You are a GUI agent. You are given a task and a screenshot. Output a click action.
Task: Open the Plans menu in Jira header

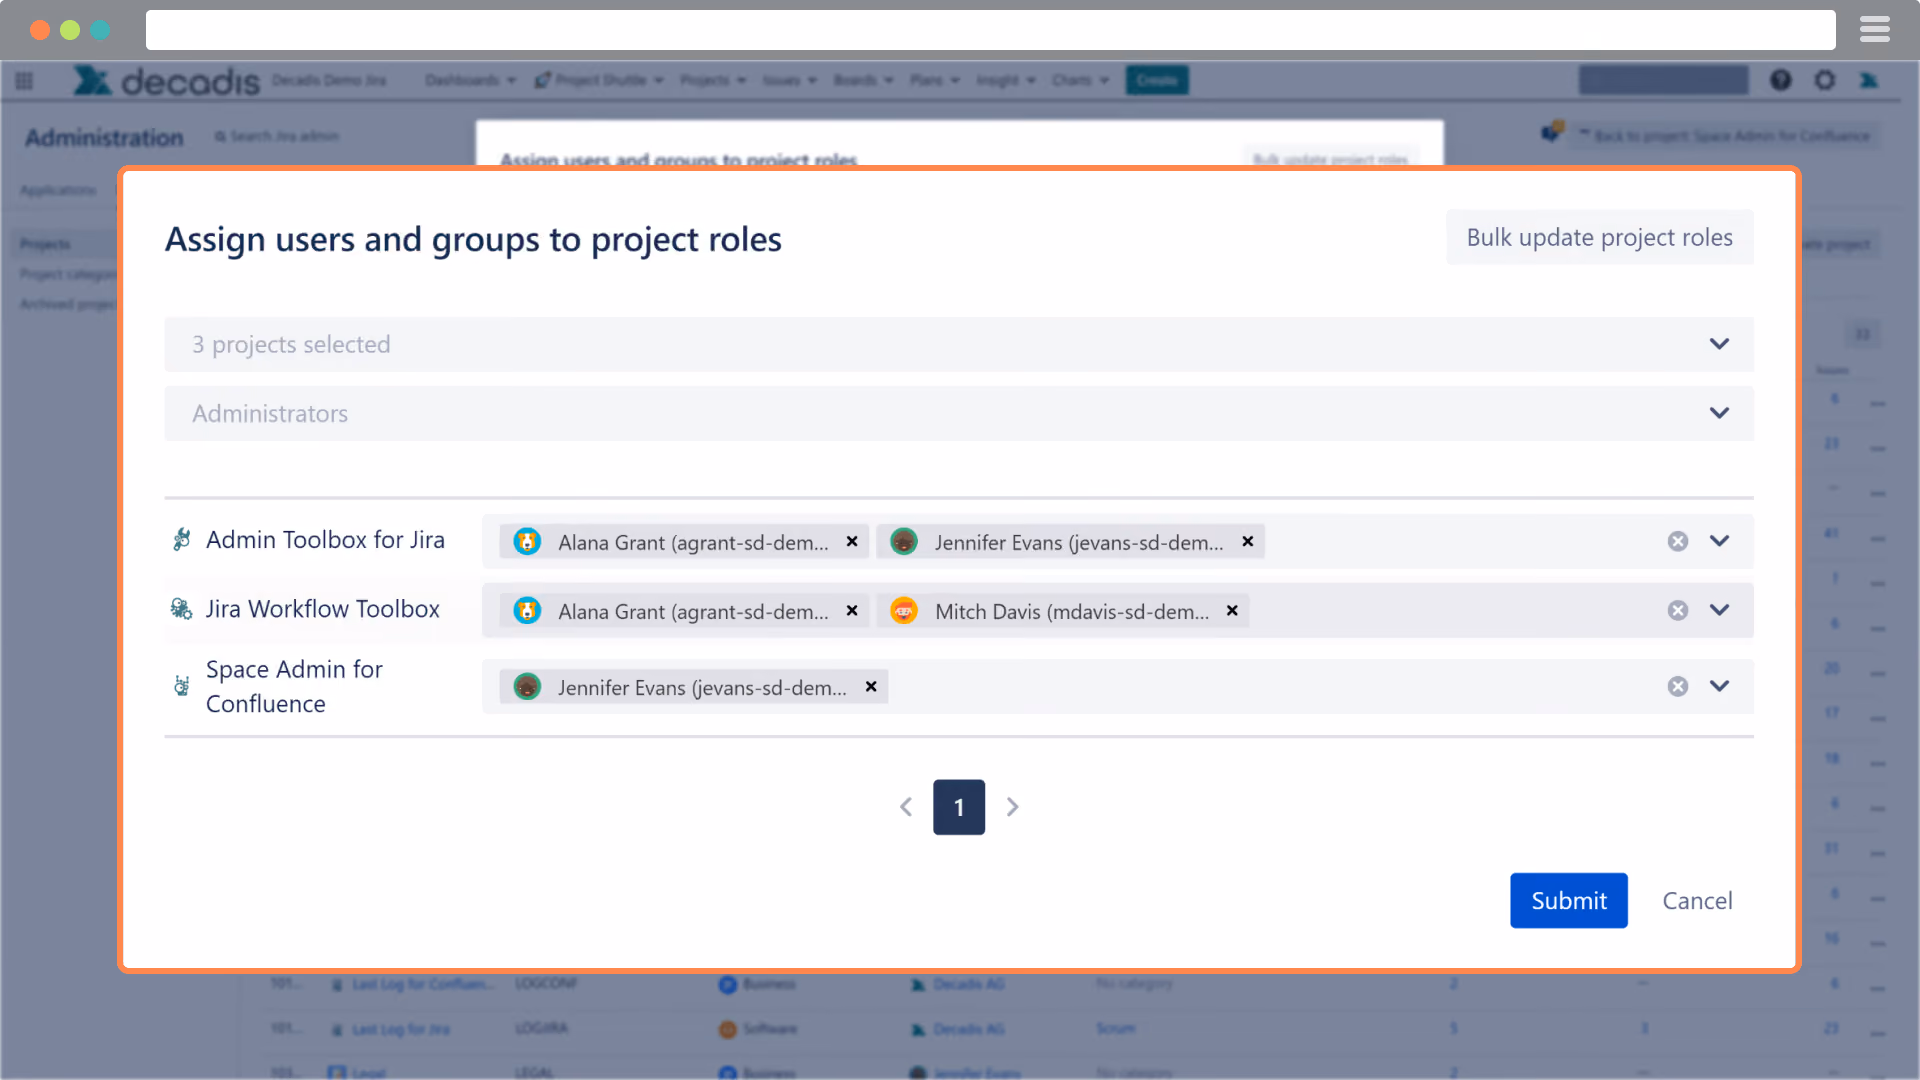click(935, 80)
